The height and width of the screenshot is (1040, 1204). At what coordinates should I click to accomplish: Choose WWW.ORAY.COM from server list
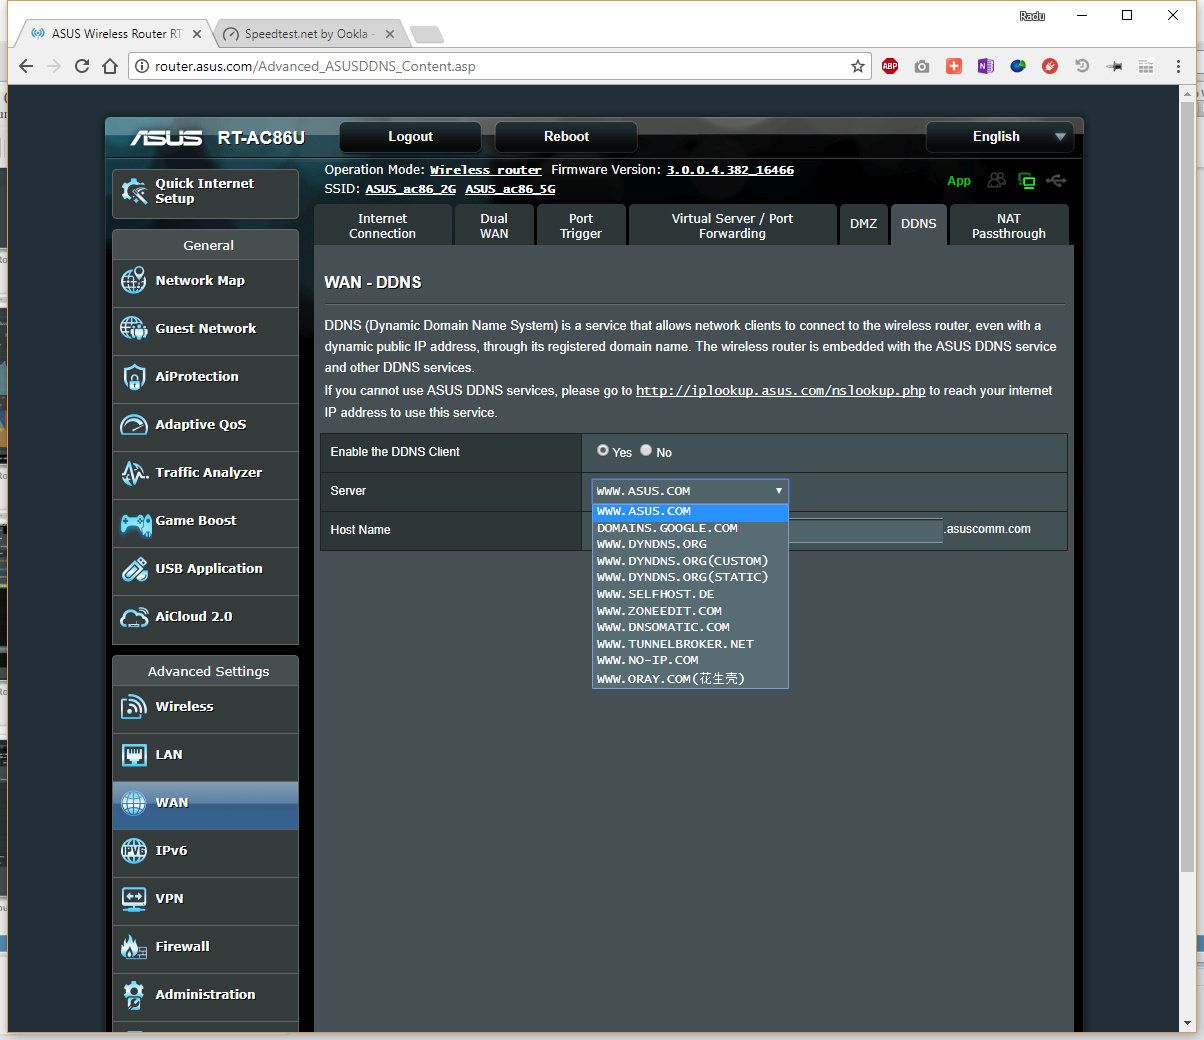(x=690, y=679)
